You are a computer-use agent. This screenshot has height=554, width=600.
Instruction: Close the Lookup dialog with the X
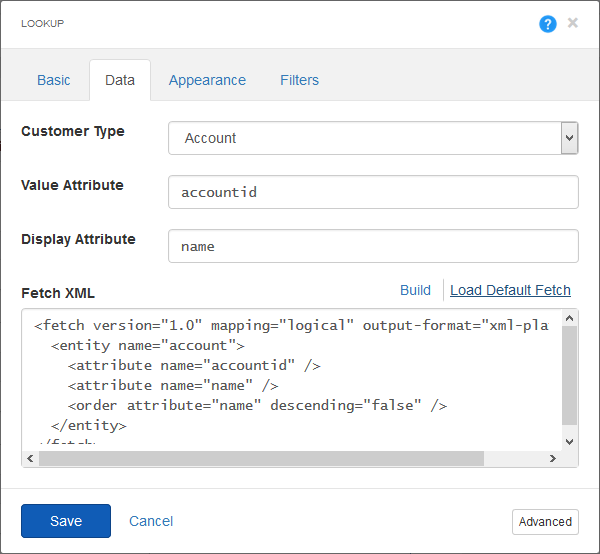(x=573, y=23)
